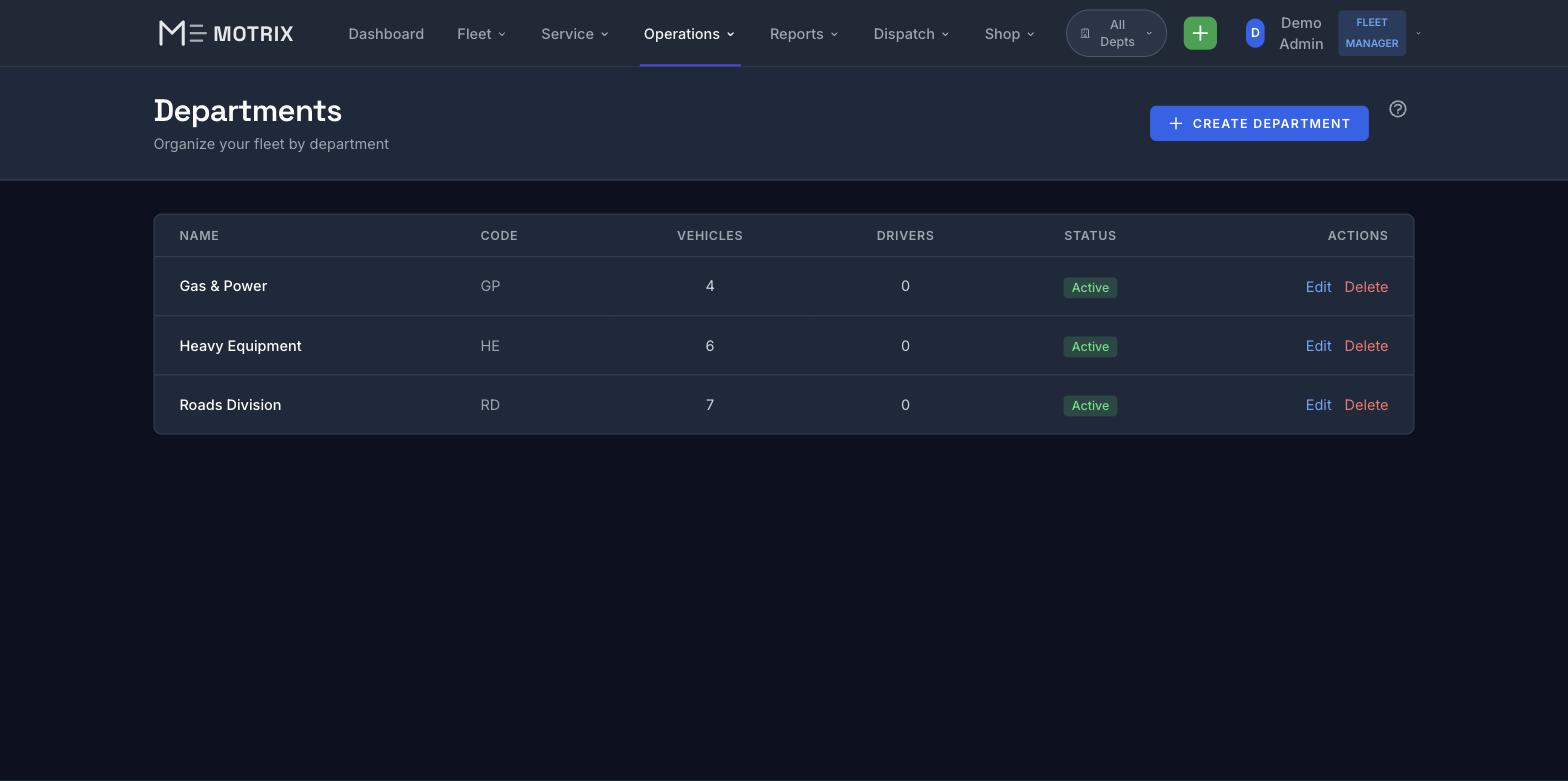Open the Service menu
1568x781 pixels.
tap(575, 33)
